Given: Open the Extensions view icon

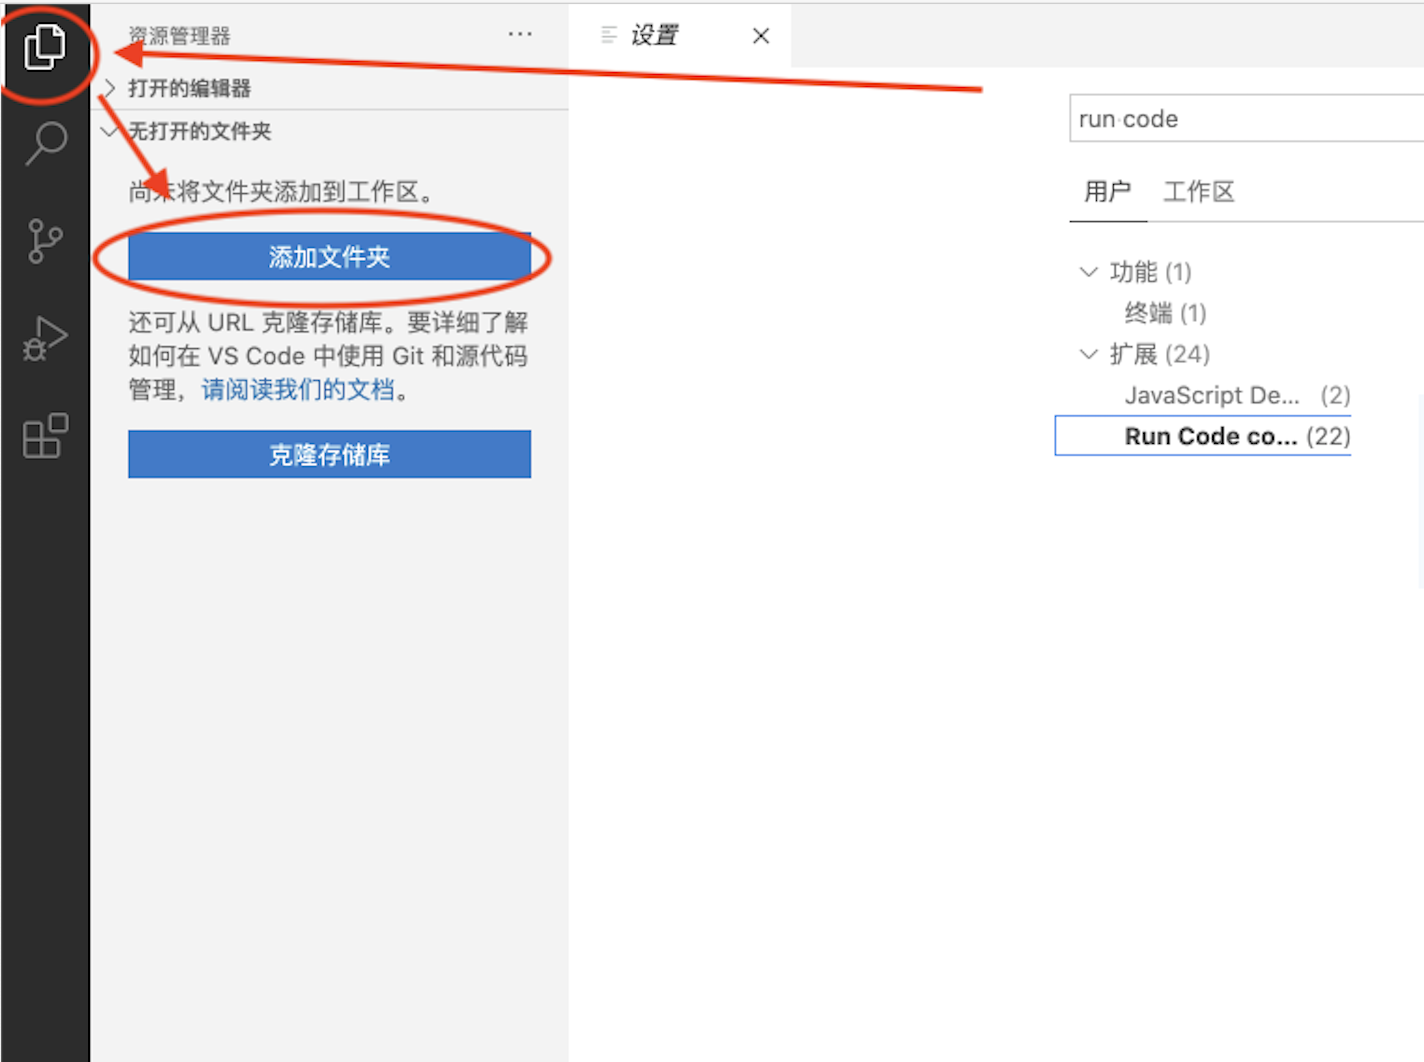Looking at the screenshot, I should [x=45, y=436].
